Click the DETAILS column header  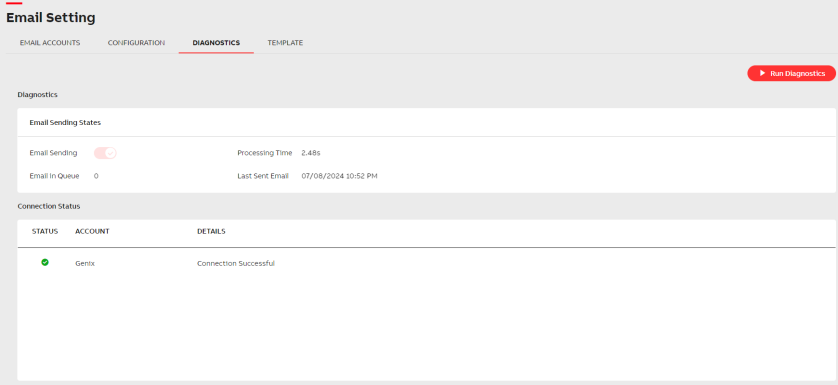(211, 232)
